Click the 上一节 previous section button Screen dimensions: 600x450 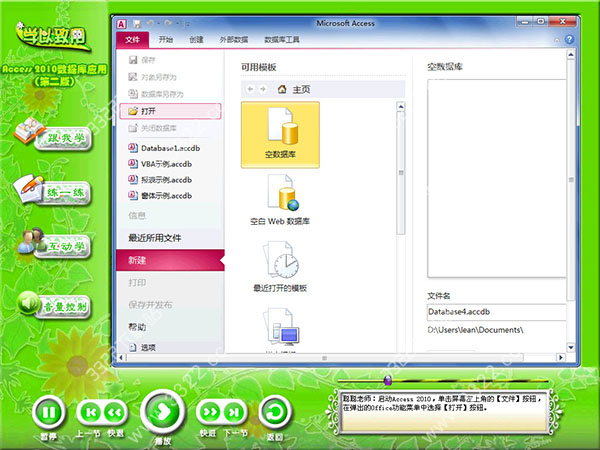(x=91, y=412)
